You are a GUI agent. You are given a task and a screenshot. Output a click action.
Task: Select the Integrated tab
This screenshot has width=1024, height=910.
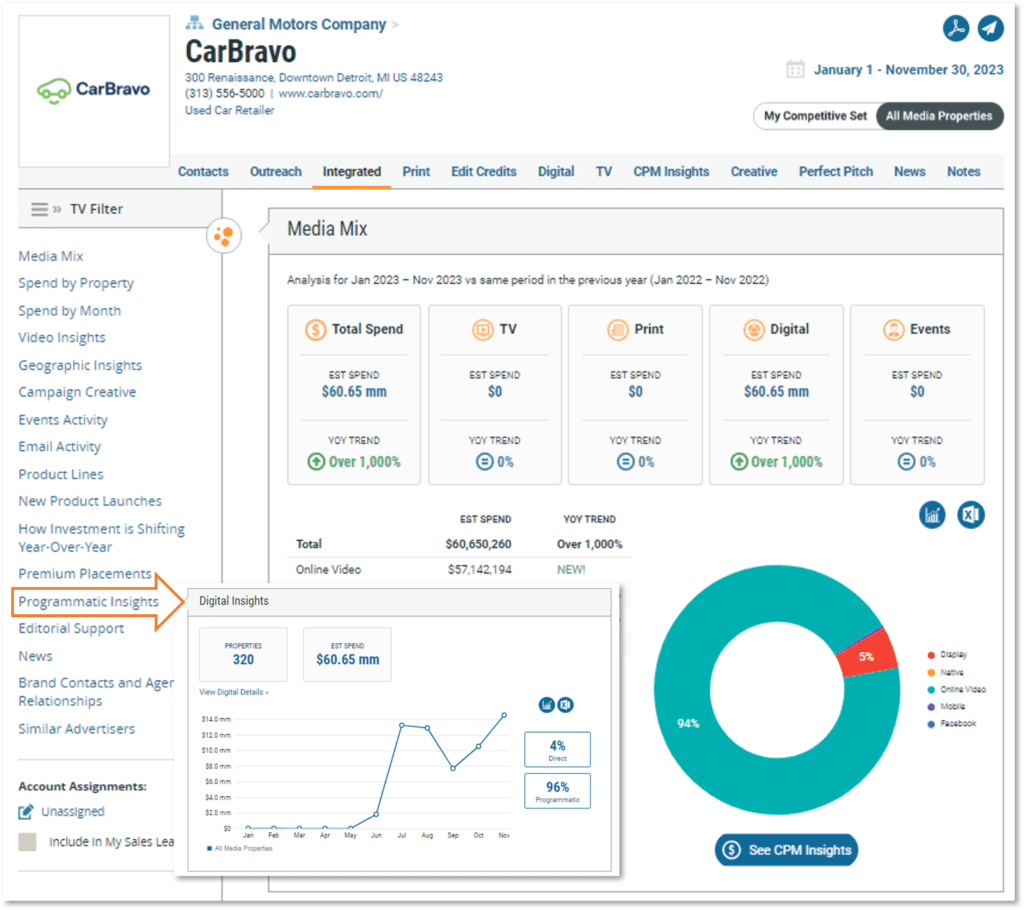click(x=351, y=172)
